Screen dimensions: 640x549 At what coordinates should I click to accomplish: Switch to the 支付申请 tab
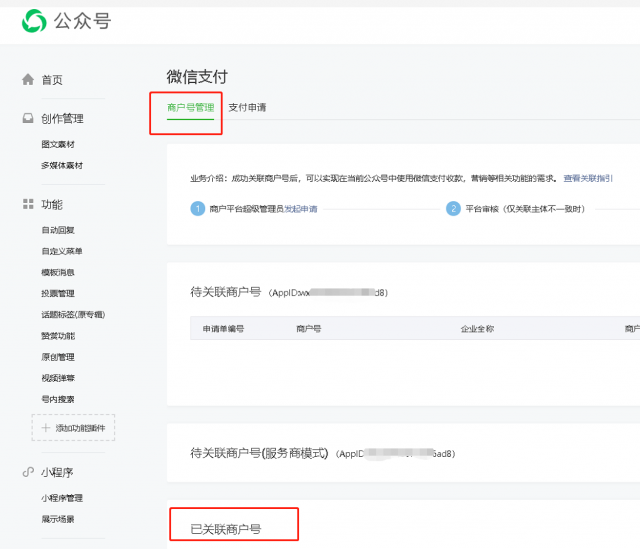[x=247, y=107]
